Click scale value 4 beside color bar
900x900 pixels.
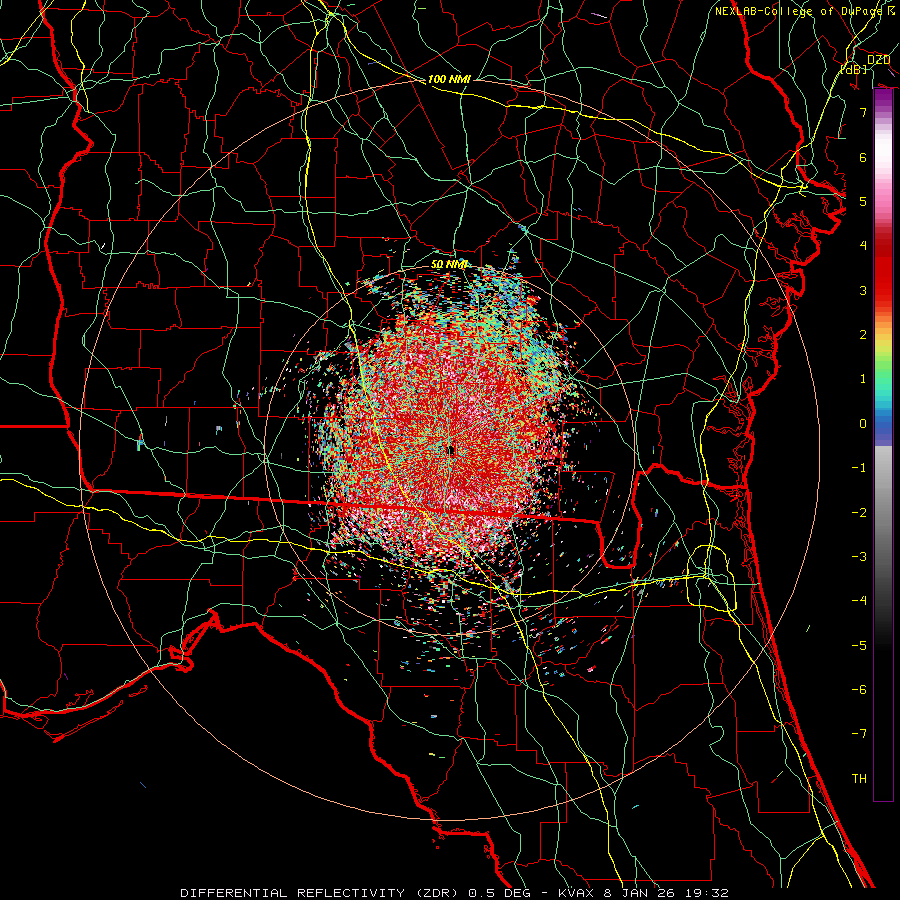pos(863,246)
